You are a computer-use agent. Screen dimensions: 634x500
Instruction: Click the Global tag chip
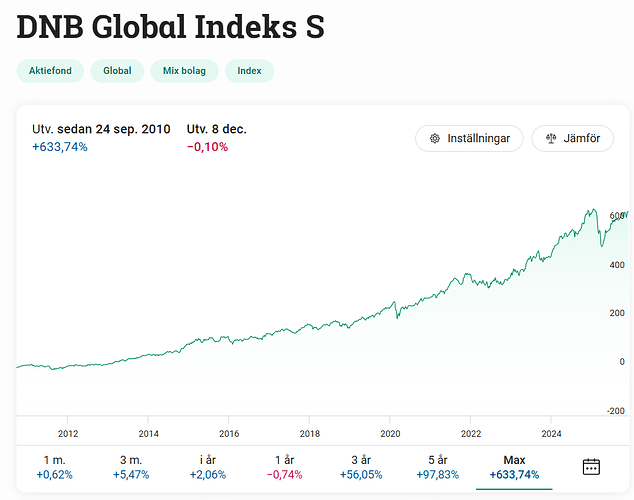click(117, 71)
